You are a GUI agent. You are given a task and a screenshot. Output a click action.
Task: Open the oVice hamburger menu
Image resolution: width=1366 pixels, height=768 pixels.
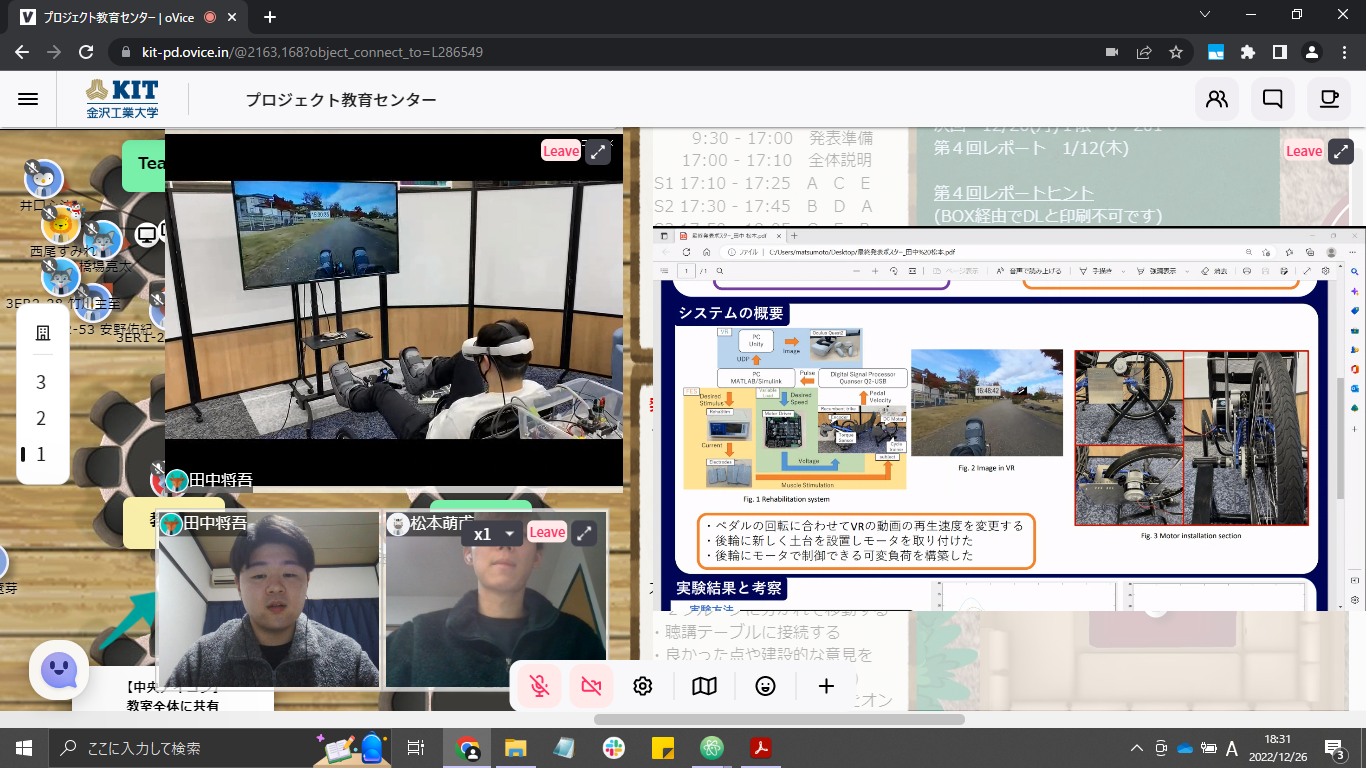point(28,99)
